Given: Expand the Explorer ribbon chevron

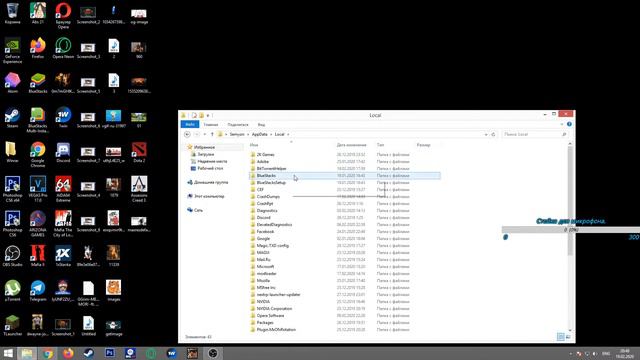Looking at the screenshot, I should (562, 124).
